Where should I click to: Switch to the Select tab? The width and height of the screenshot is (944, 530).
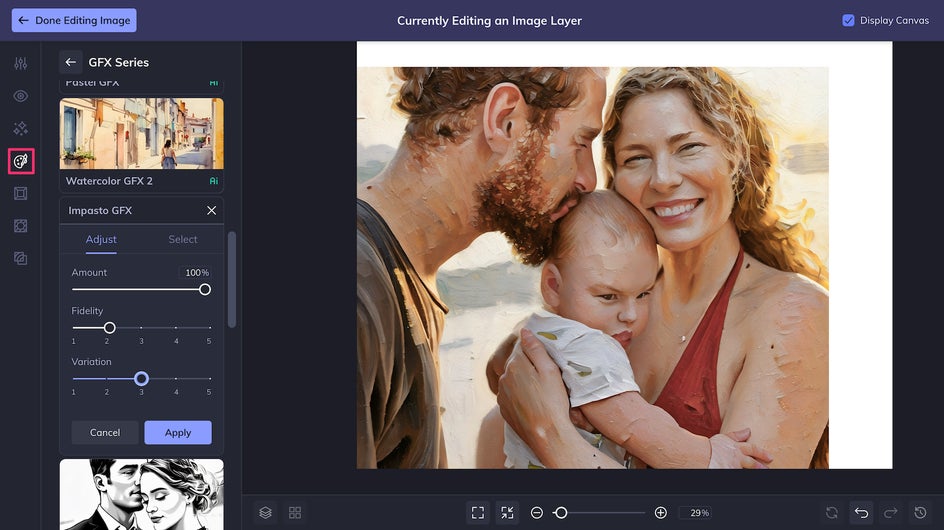182,239
